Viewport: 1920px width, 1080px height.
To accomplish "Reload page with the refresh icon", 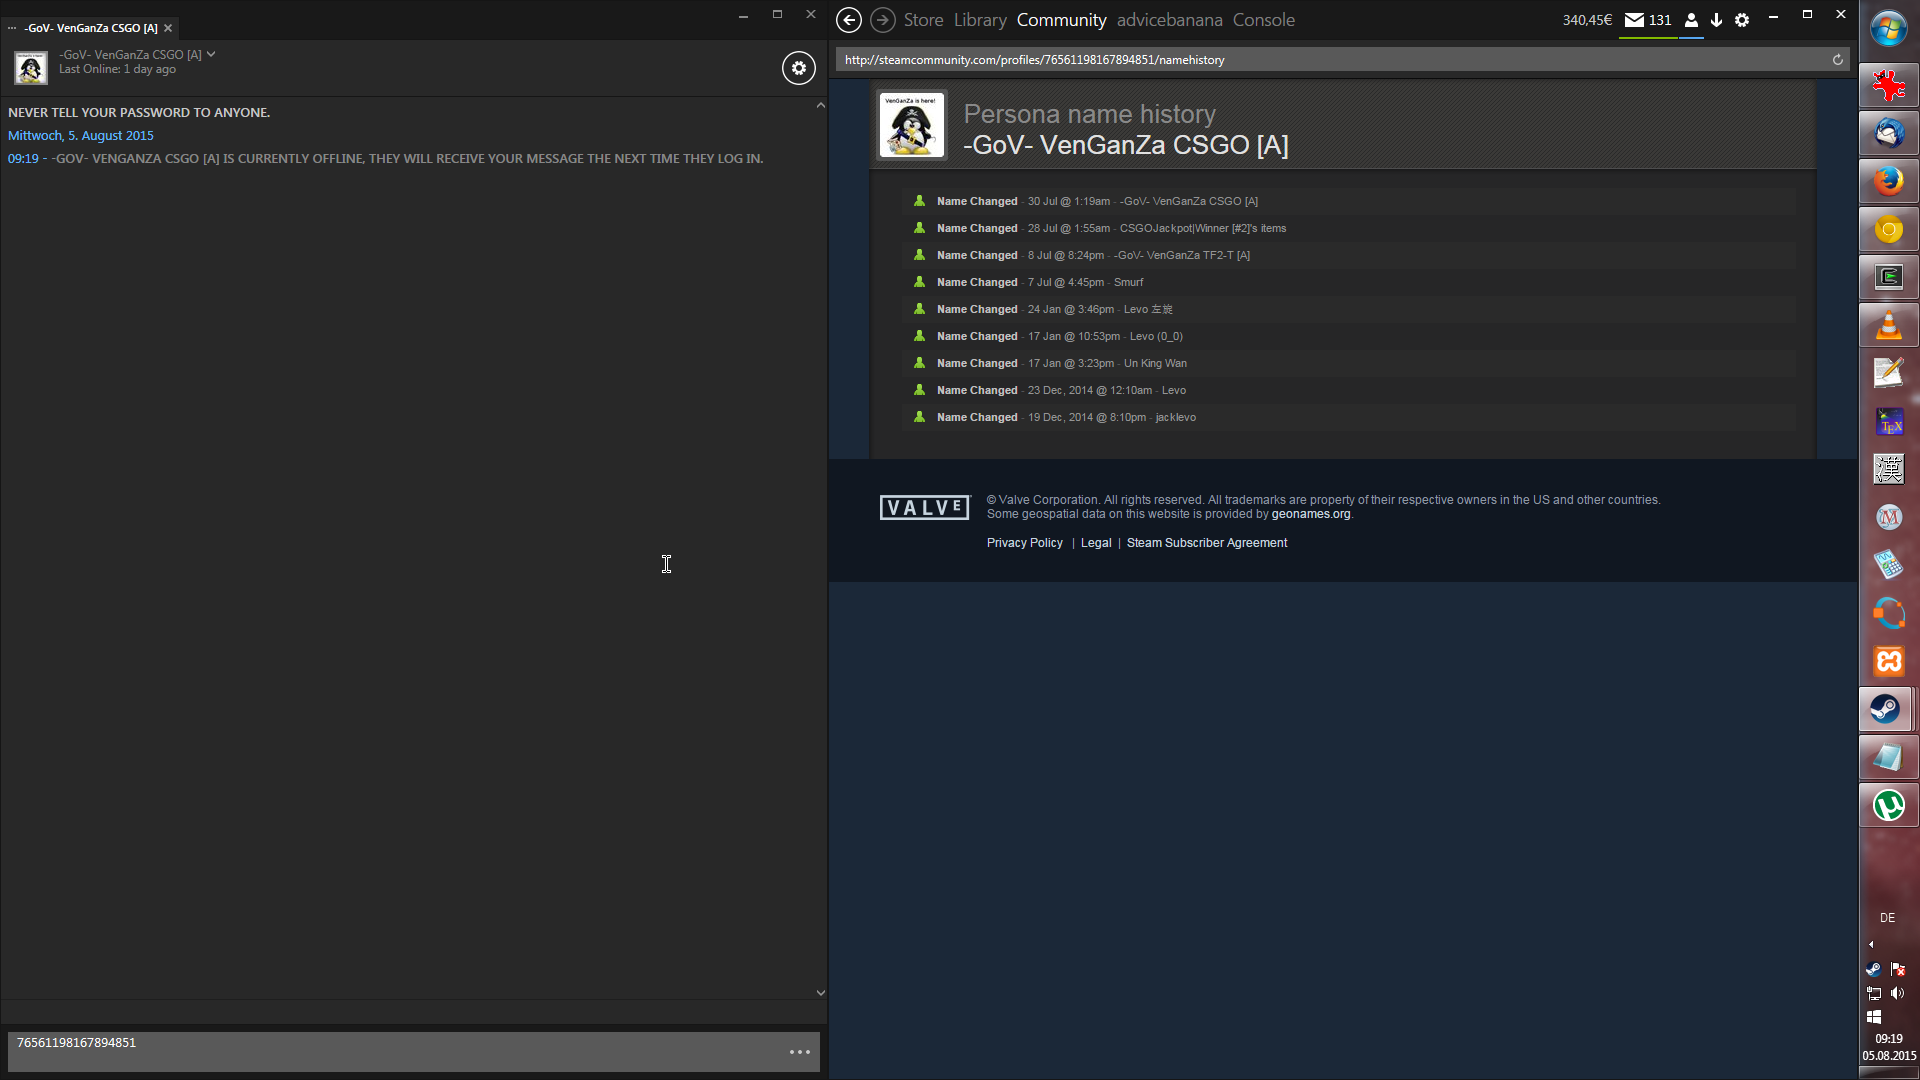I will click(x=1837, y=60).
